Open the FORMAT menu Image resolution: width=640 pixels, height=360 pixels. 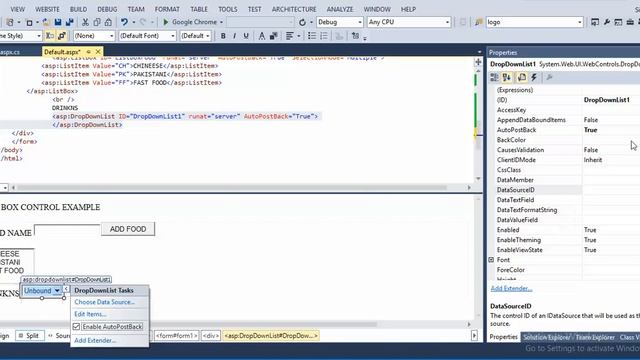[167, 9]
